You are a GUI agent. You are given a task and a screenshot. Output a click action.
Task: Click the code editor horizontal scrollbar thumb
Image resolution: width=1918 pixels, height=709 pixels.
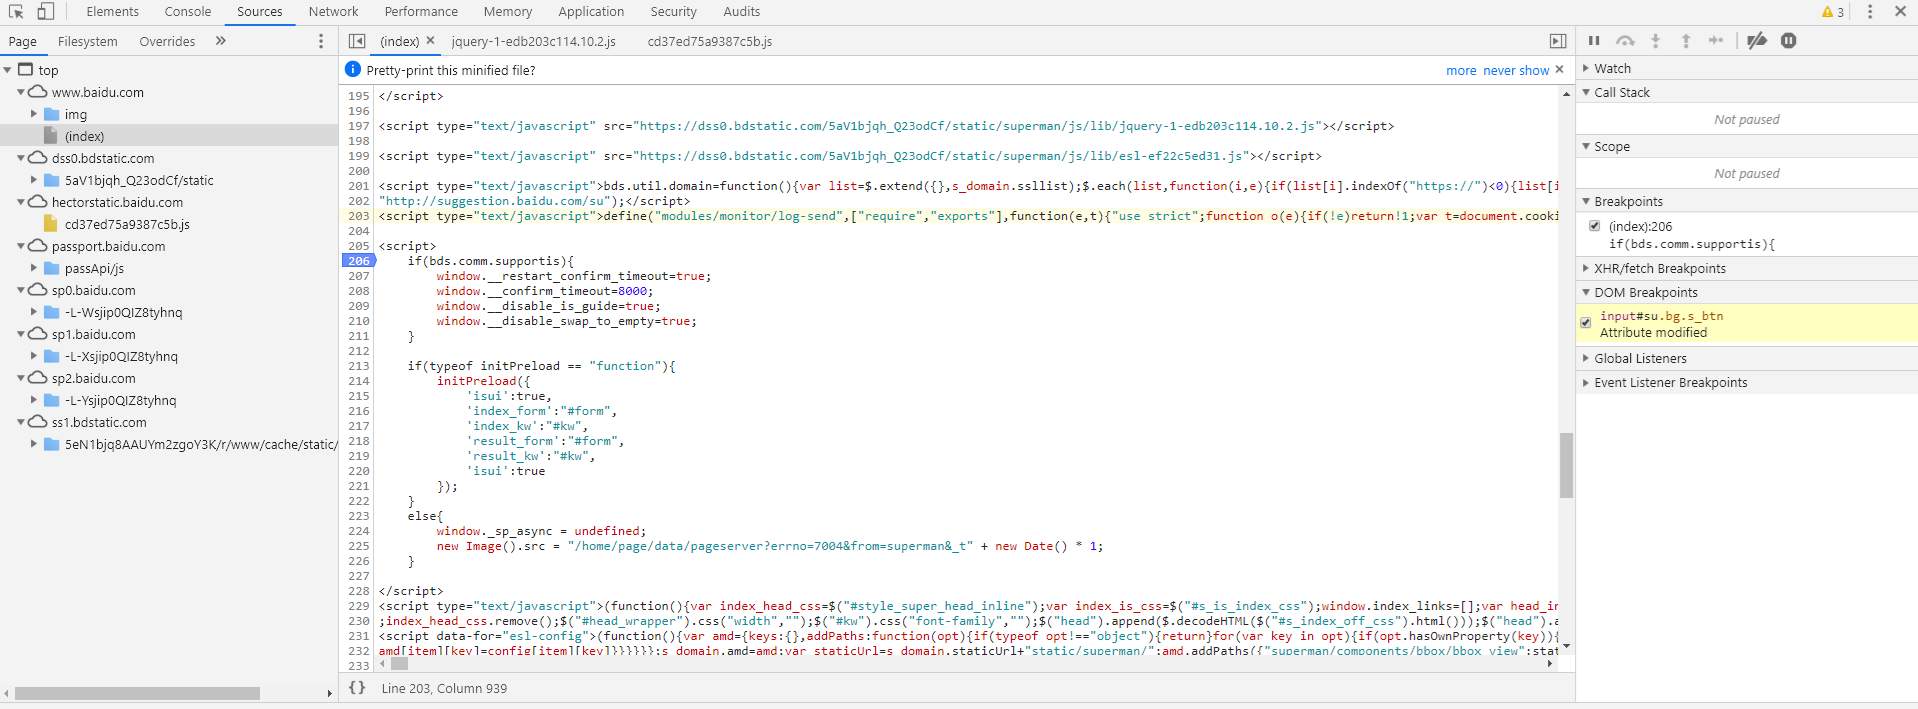point(399,663)
